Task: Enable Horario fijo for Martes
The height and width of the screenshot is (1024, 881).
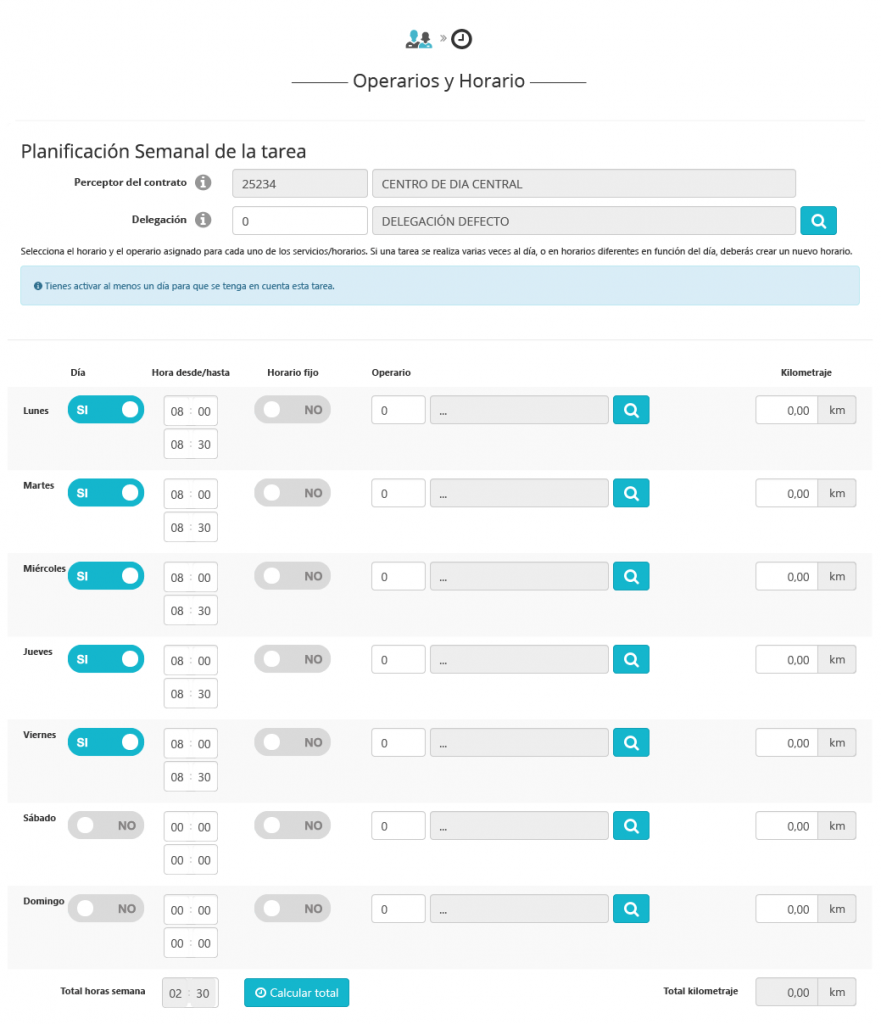Action: (292, 492)
